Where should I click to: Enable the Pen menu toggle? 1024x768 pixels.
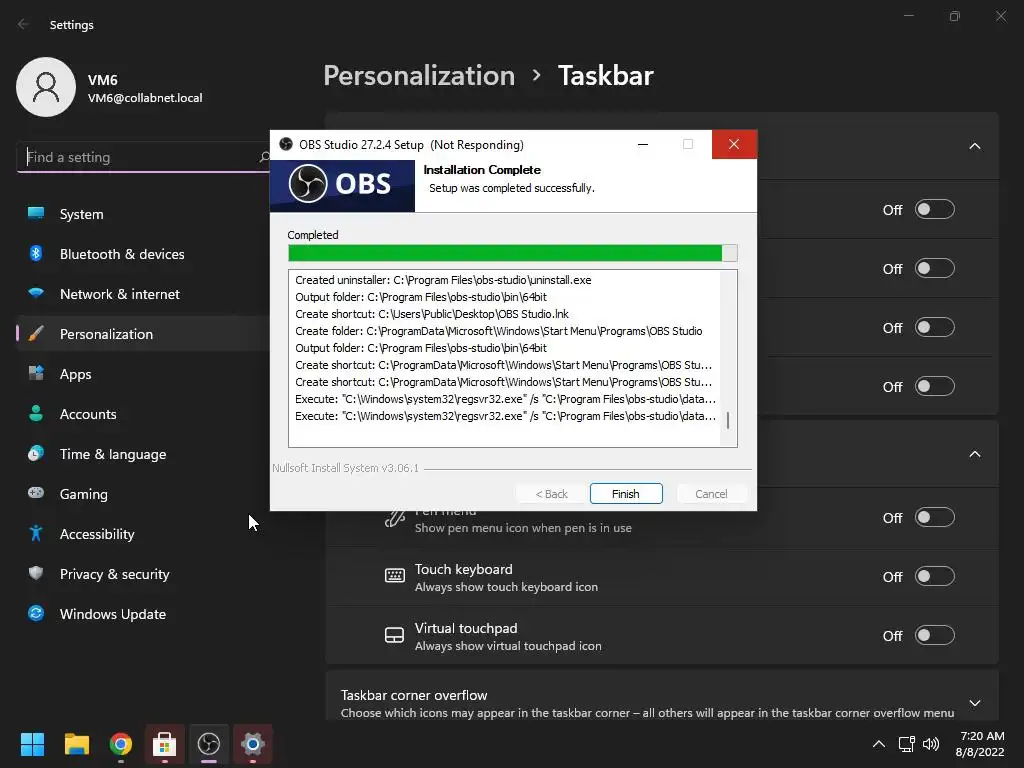(935, 517)
